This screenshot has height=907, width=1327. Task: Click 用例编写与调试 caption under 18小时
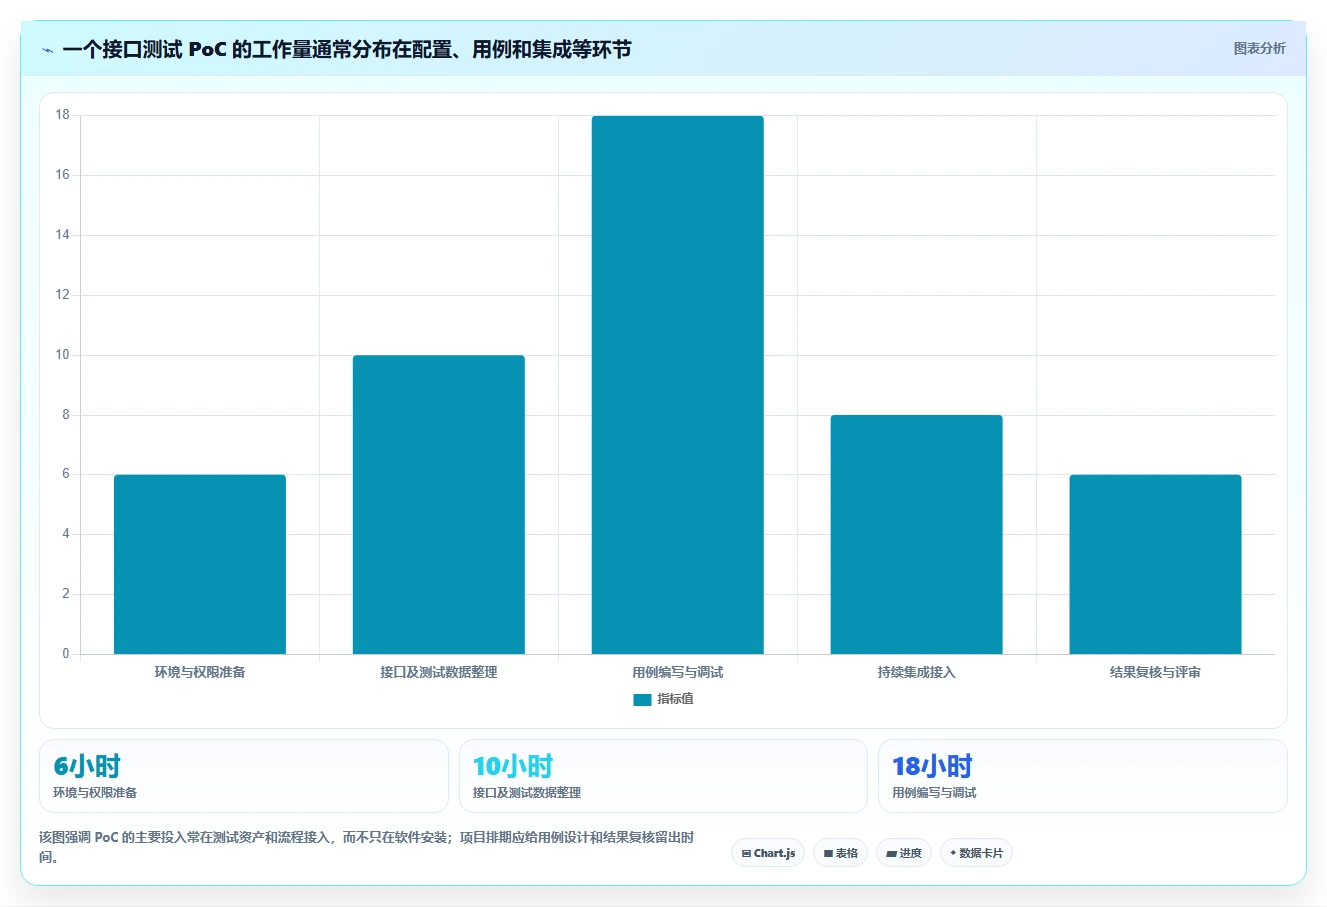pos(934,792)
